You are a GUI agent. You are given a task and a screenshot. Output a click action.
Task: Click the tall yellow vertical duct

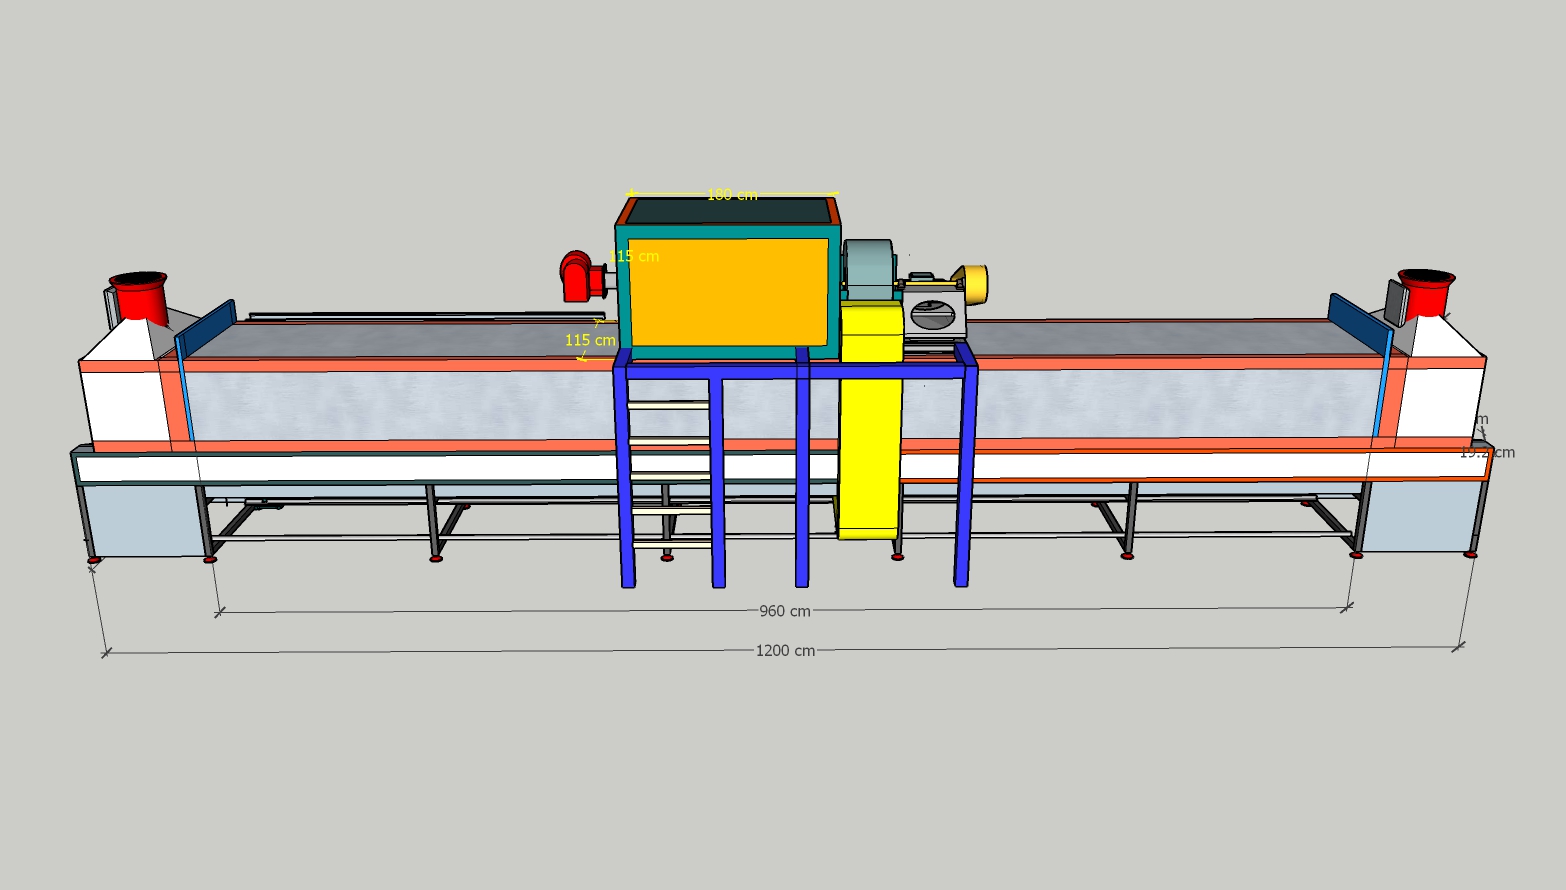coord(868,440)
